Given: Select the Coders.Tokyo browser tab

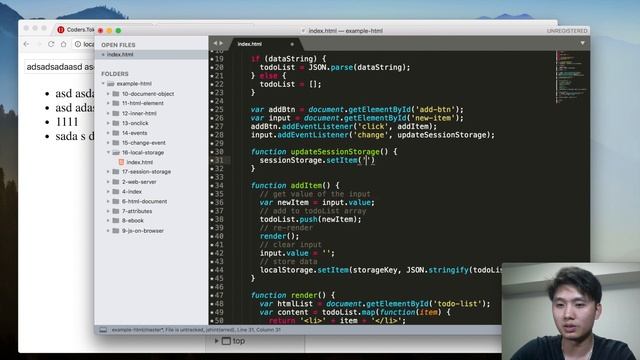Looking at the screenshot, I should (x=76, y=29).
